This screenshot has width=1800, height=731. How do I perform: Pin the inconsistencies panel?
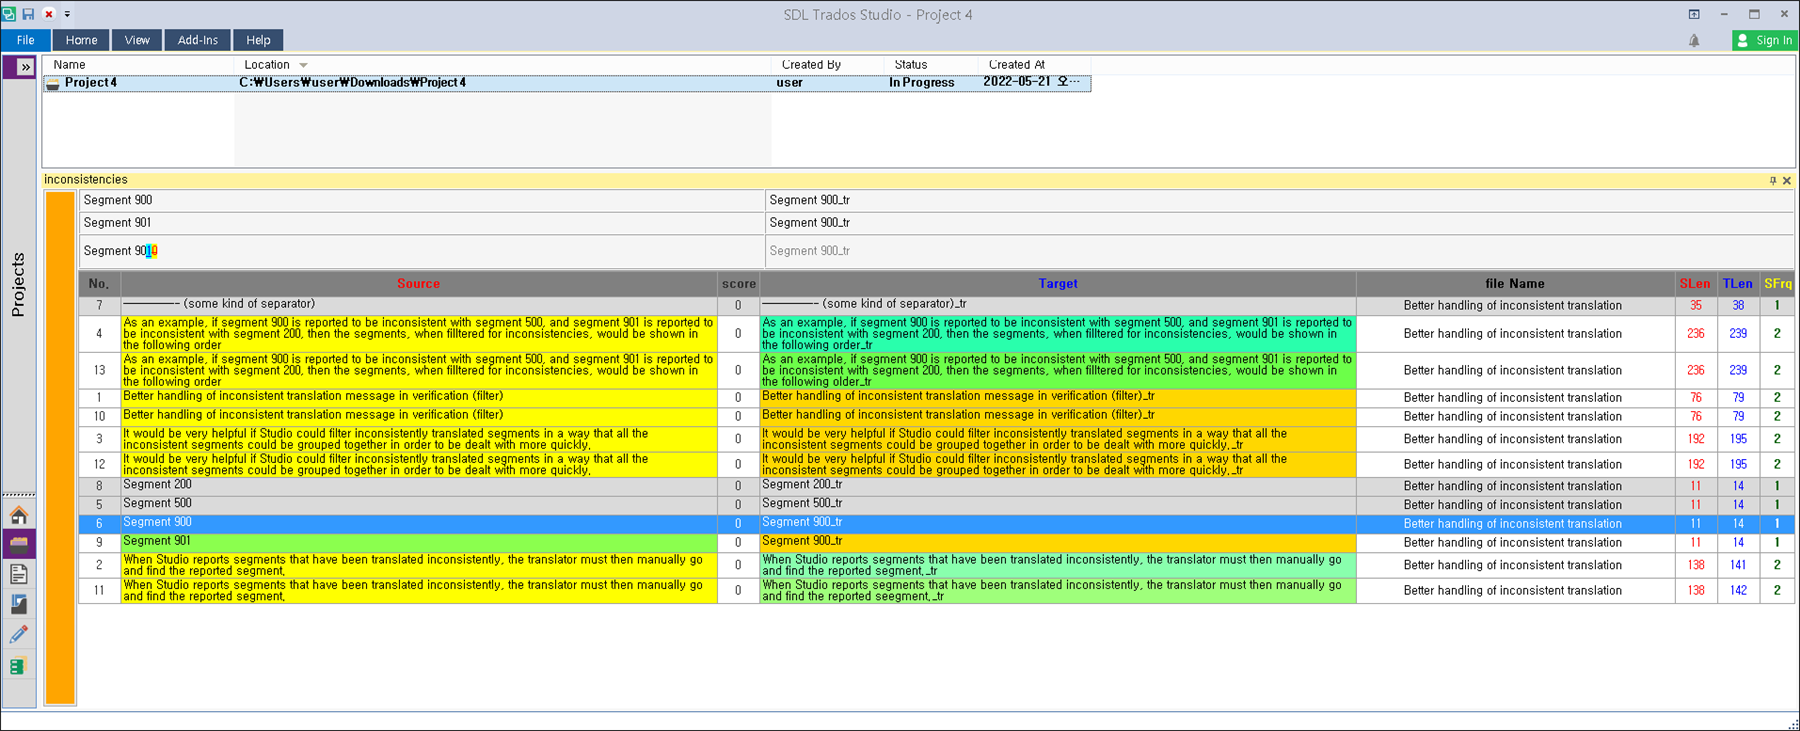pyautogui.click(x=1773, y=180)
